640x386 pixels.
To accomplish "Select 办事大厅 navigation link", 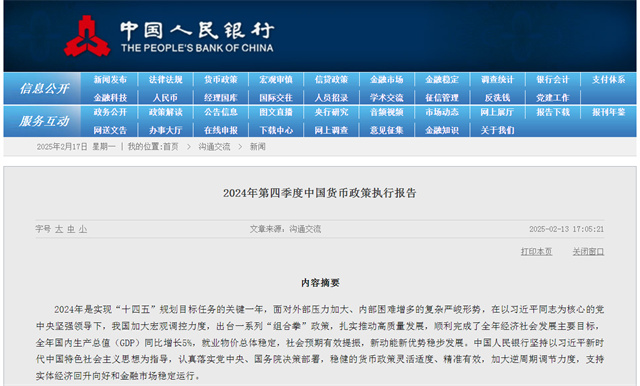I will pos(165,131).
